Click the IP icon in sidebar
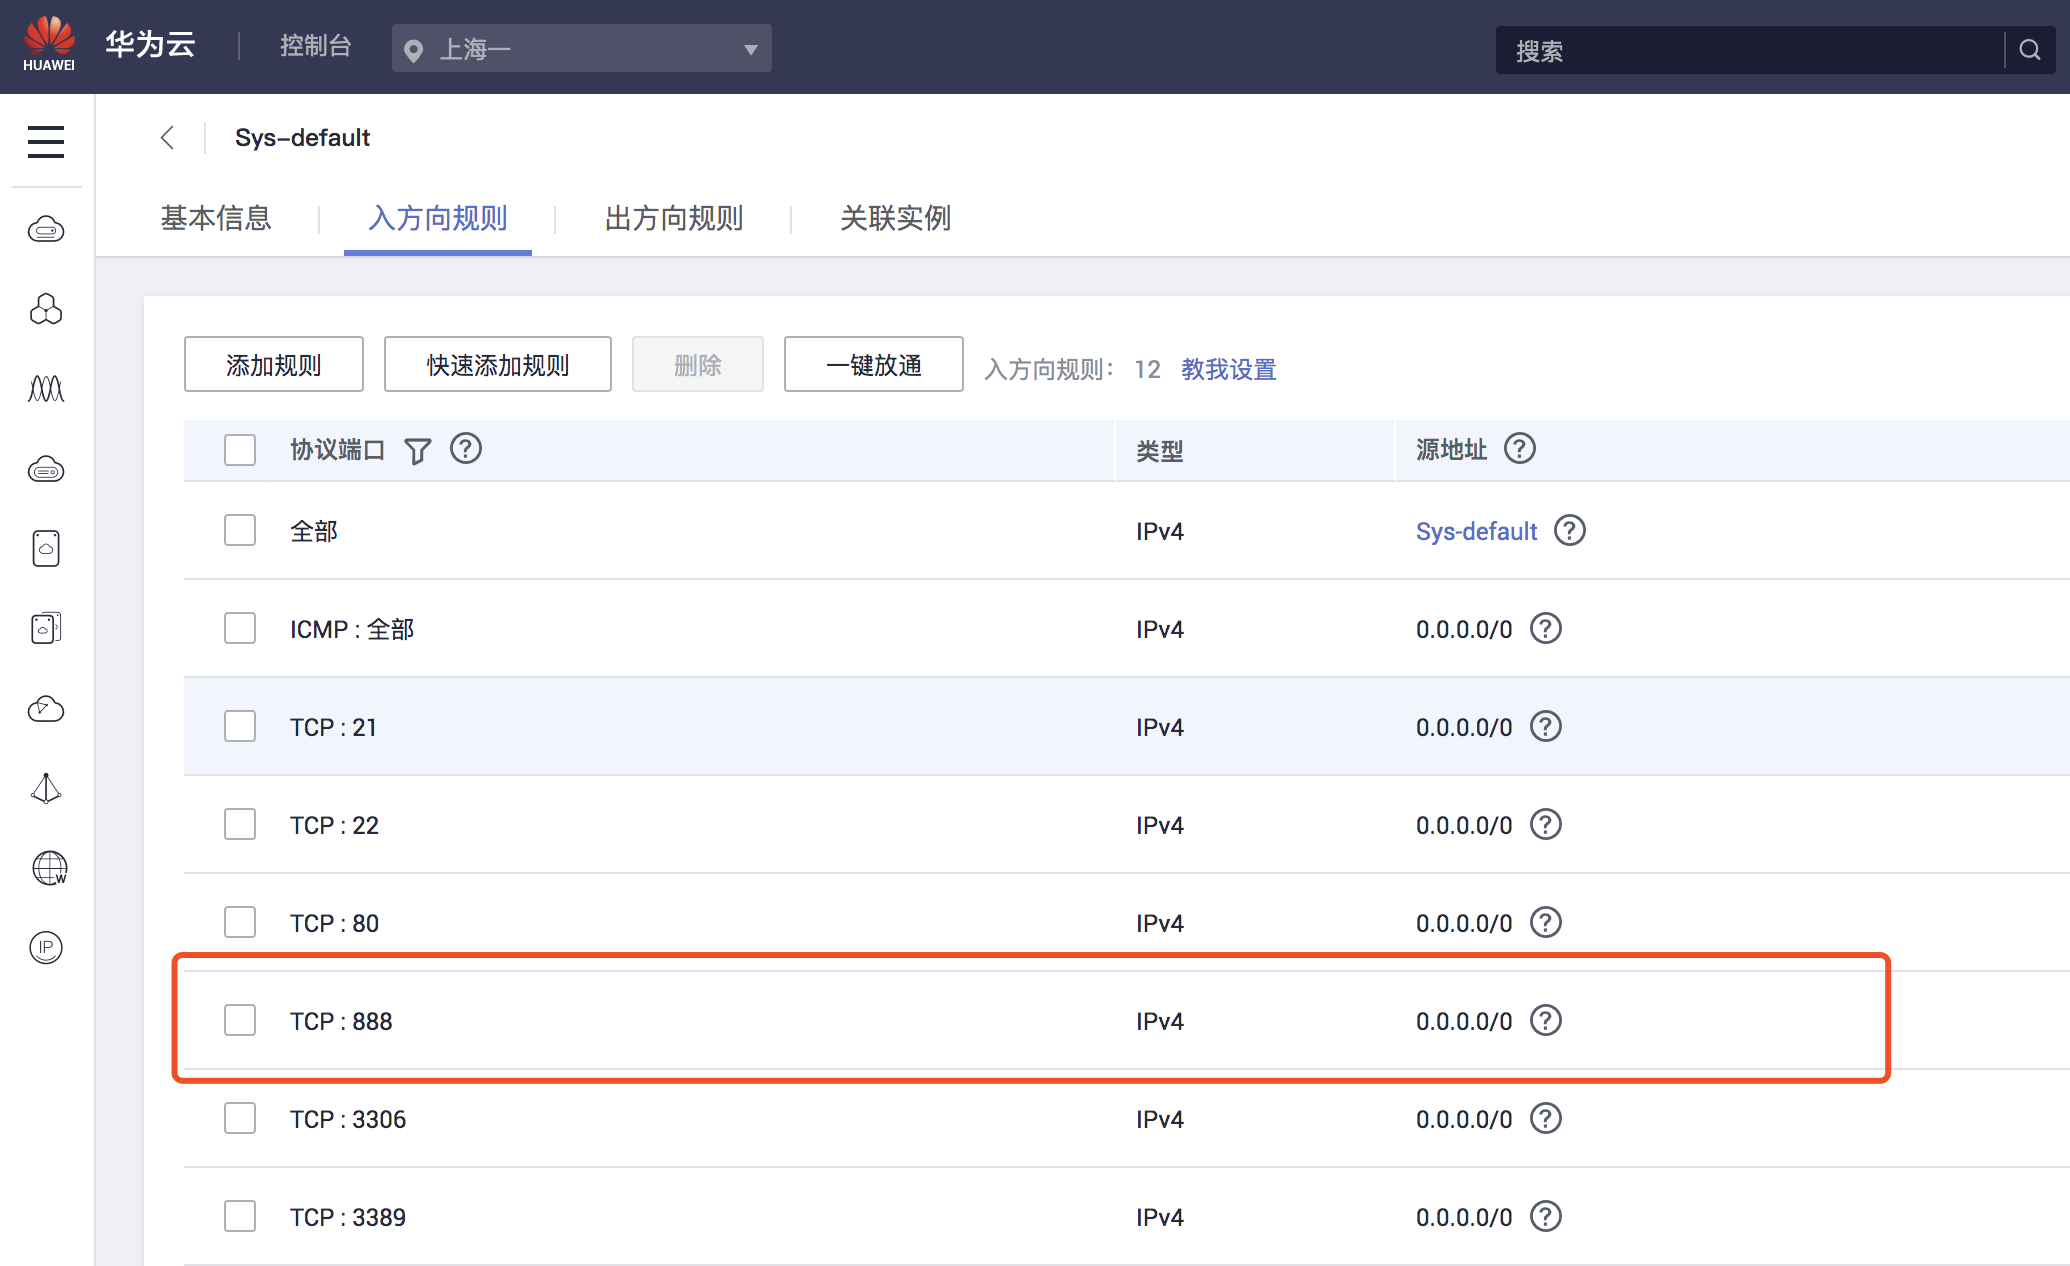 click(46, 947)
